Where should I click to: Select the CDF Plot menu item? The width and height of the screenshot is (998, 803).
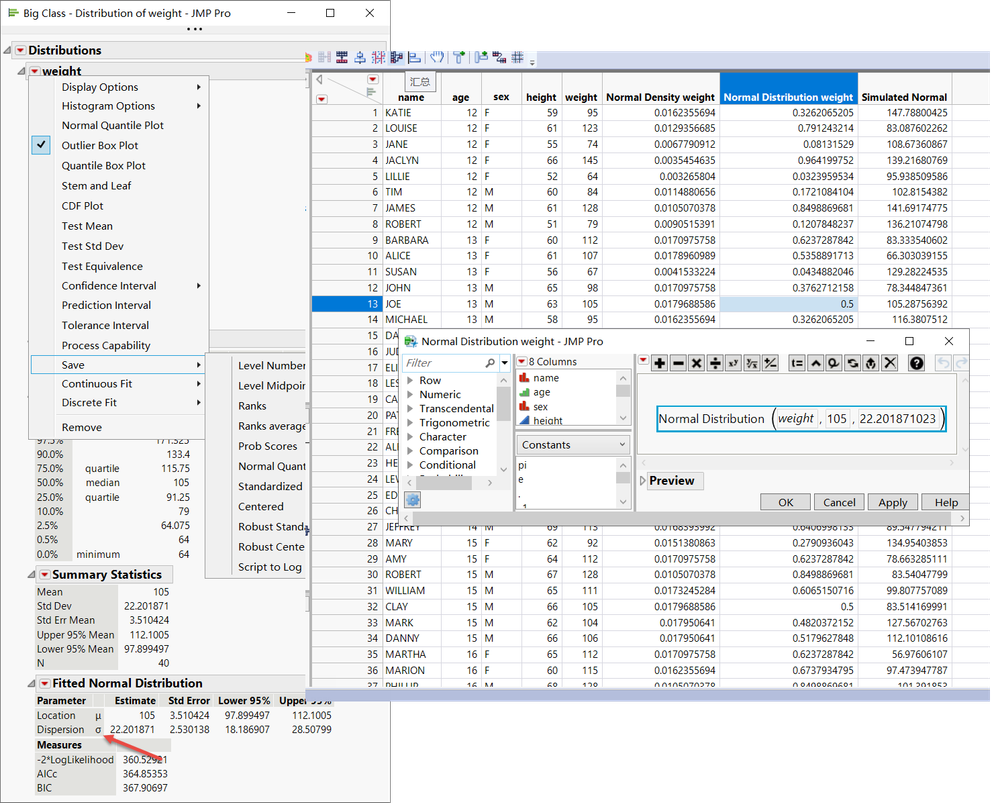tap(82, 206)
